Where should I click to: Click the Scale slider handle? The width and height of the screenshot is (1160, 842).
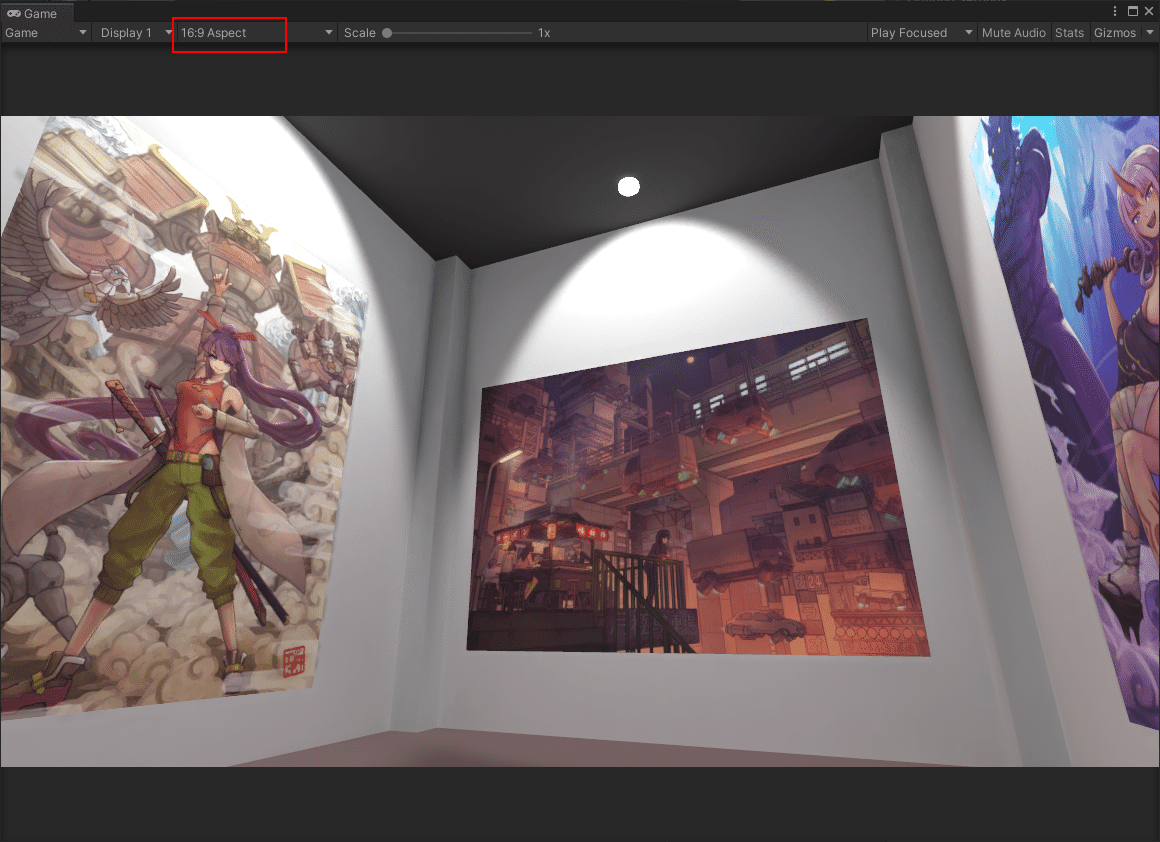tap(387, 33)
